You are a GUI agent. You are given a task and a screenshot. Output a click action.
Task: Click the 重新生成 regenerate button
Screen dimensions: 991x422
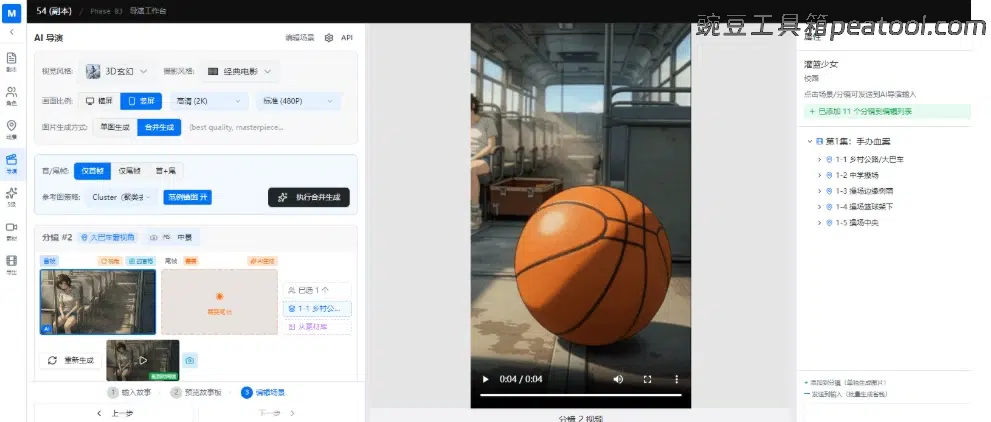point(70,360)
